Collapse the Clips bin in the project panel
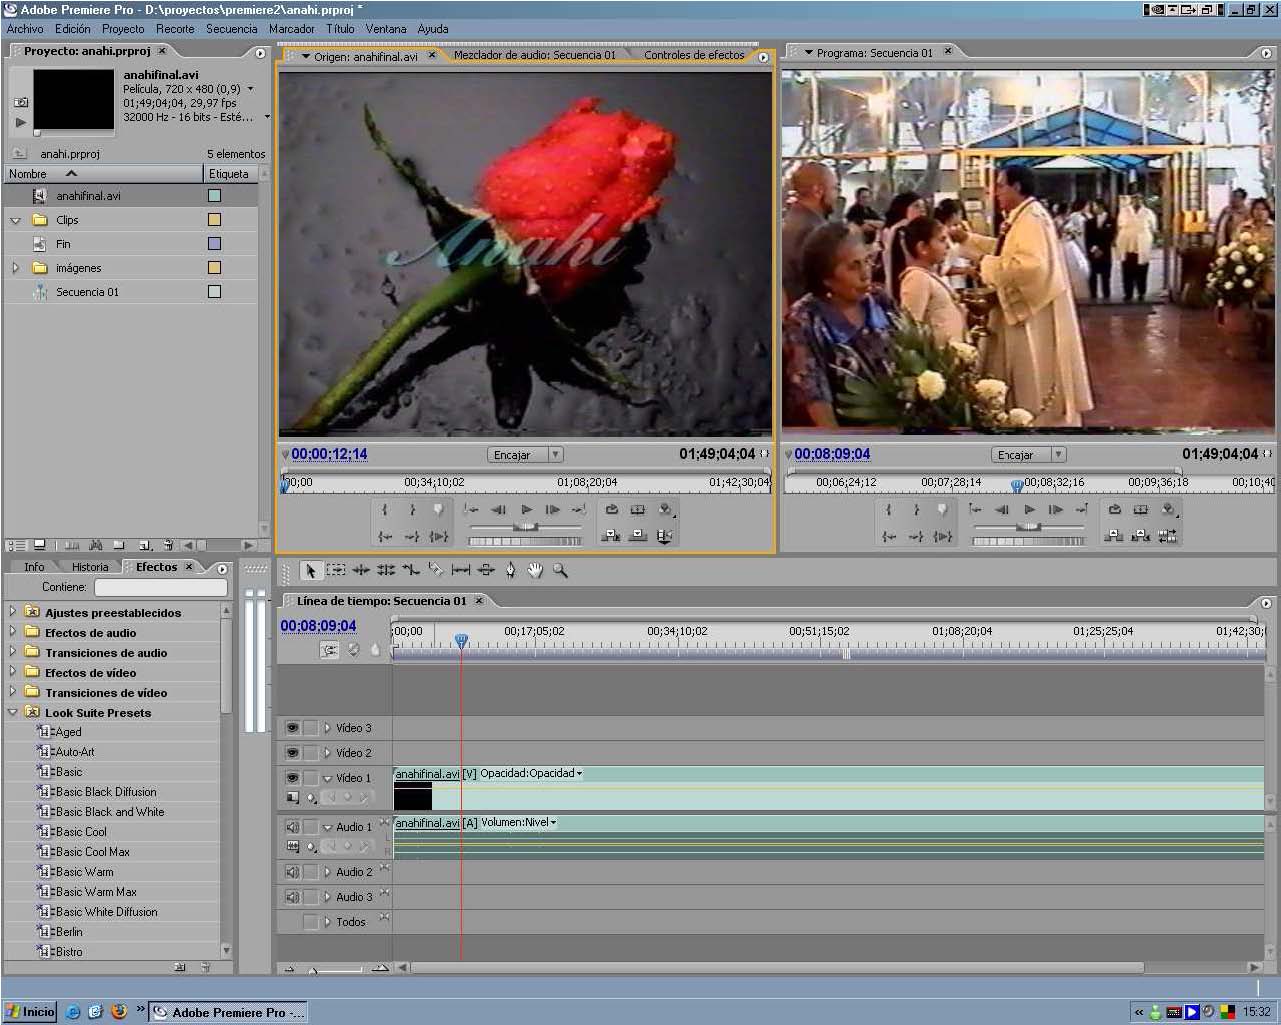Viewport: 1281px width, 1025px height. (x=15, y=220)
